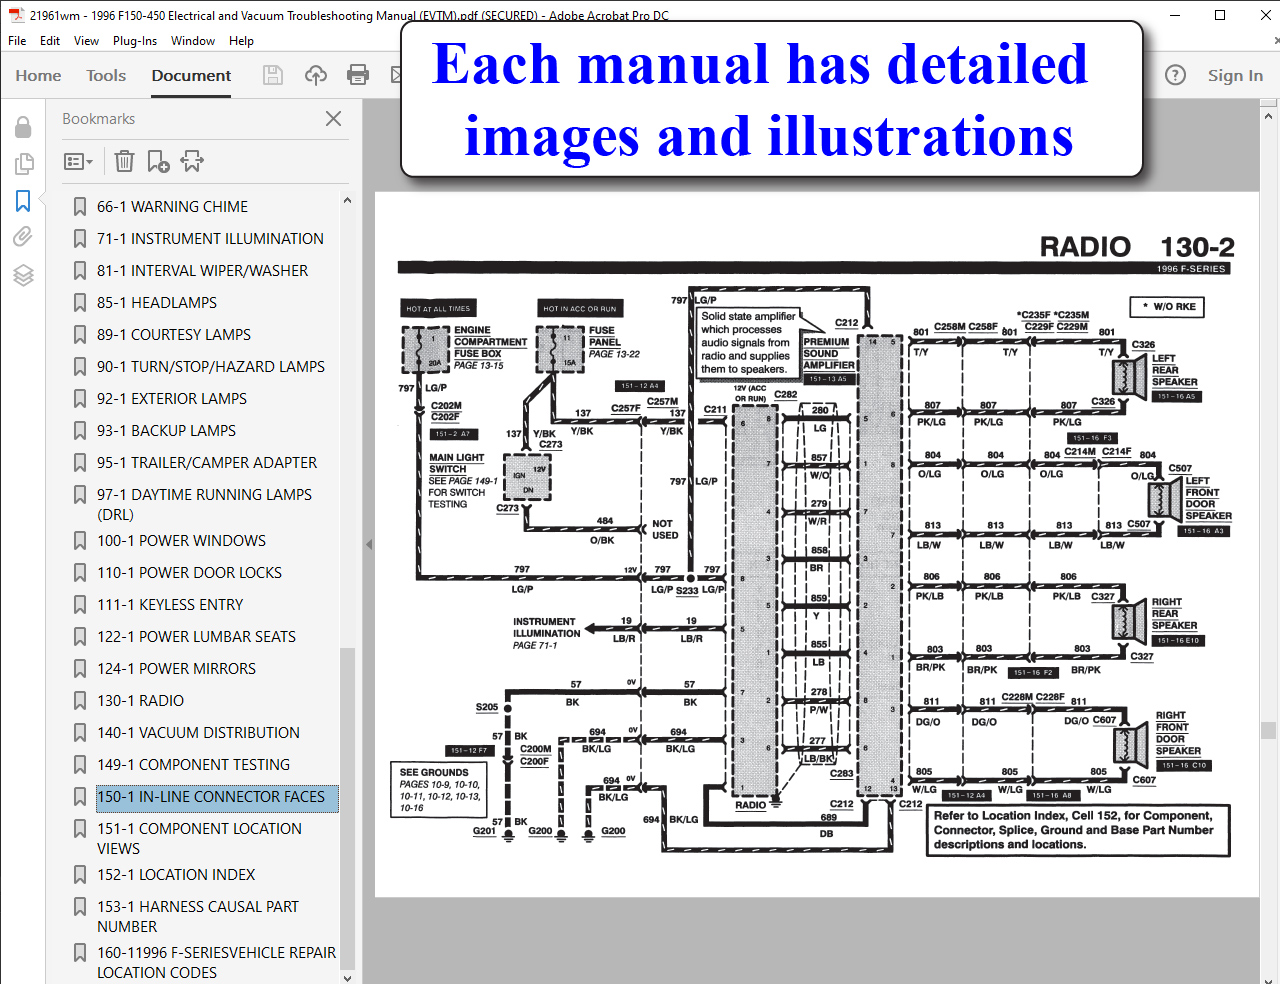Viewport: 1280px width, 984px height.
Task: Open the Layers panel icon
Action: (23, 275)
